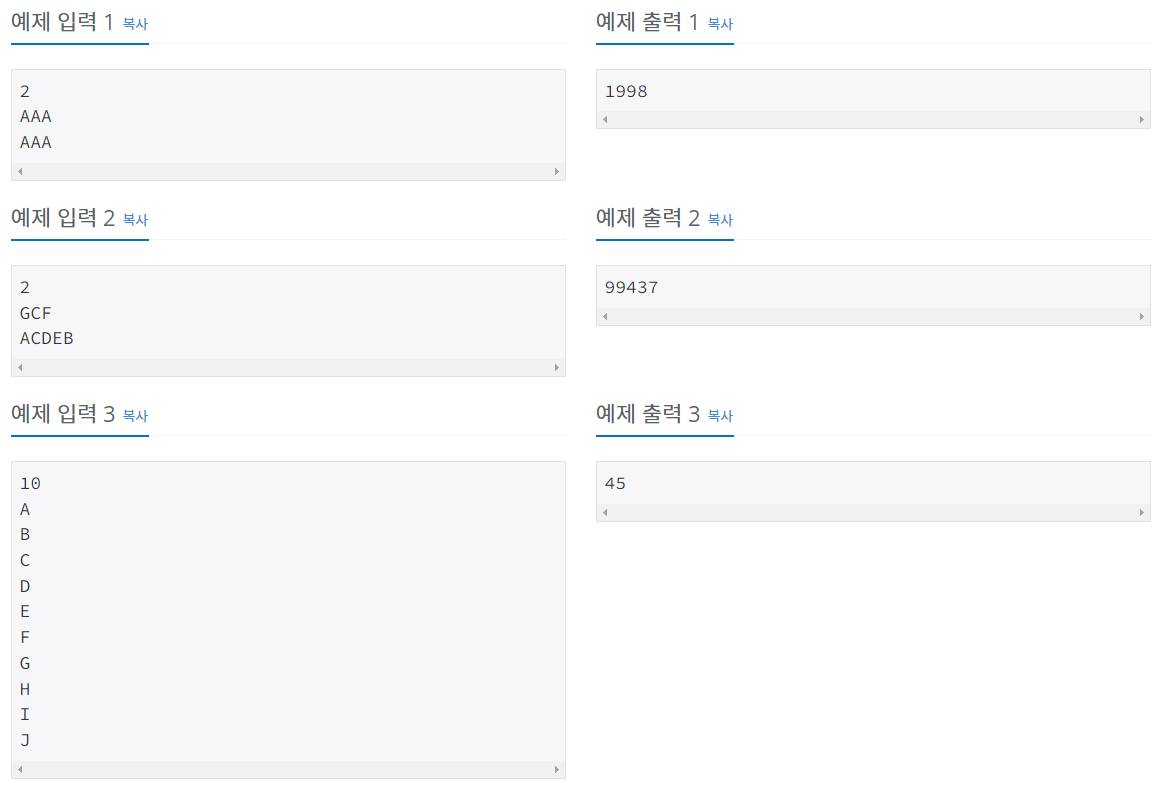Click the 99437 output text

point(631,287)
